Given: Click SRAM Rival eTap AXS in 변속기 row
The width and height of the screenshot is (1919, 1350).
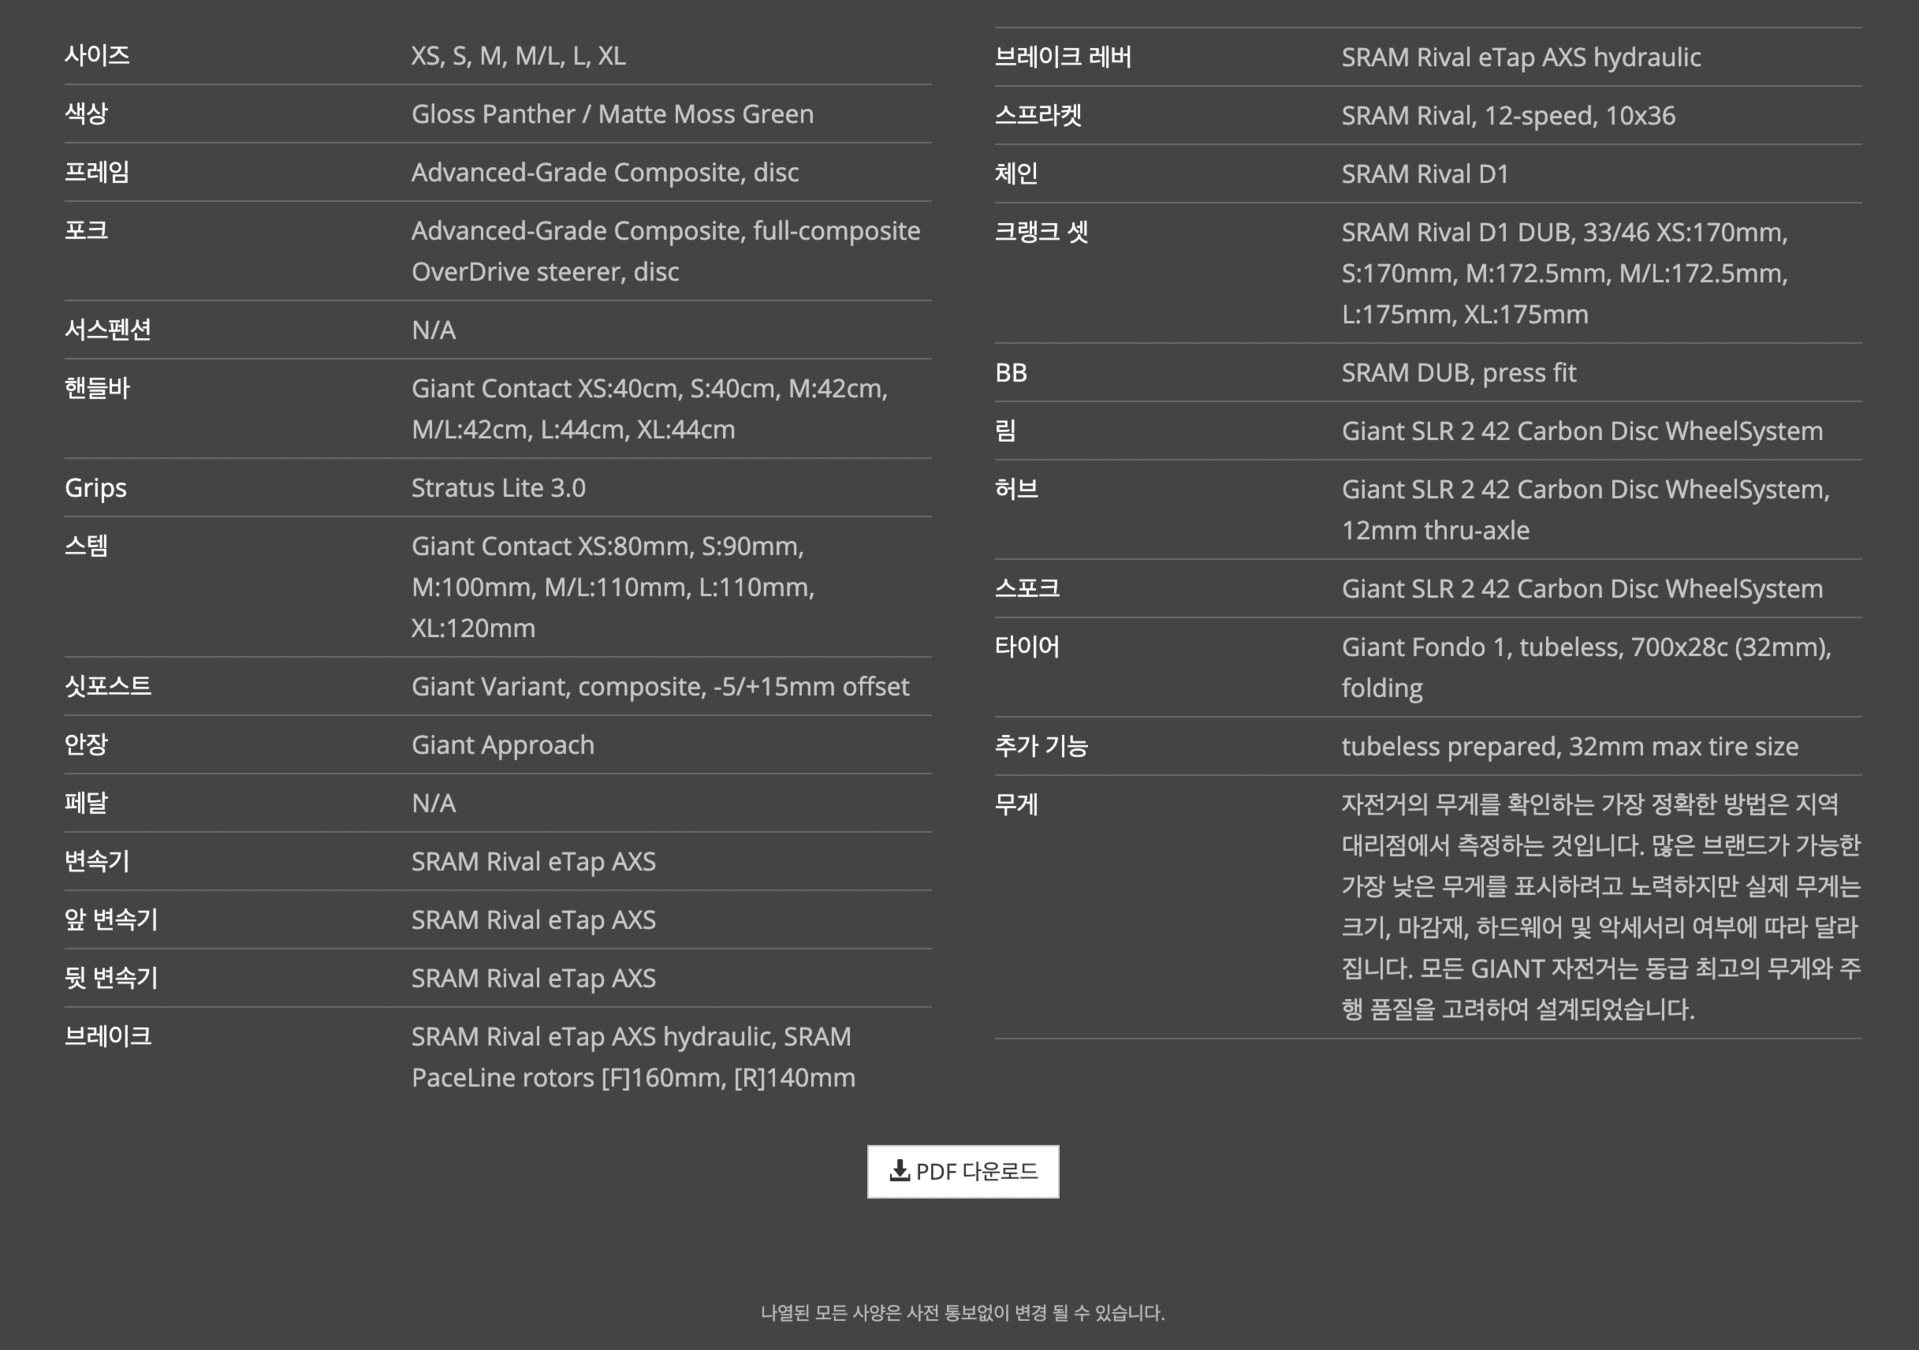Looking at the screenshot, I should click(533, 862).
